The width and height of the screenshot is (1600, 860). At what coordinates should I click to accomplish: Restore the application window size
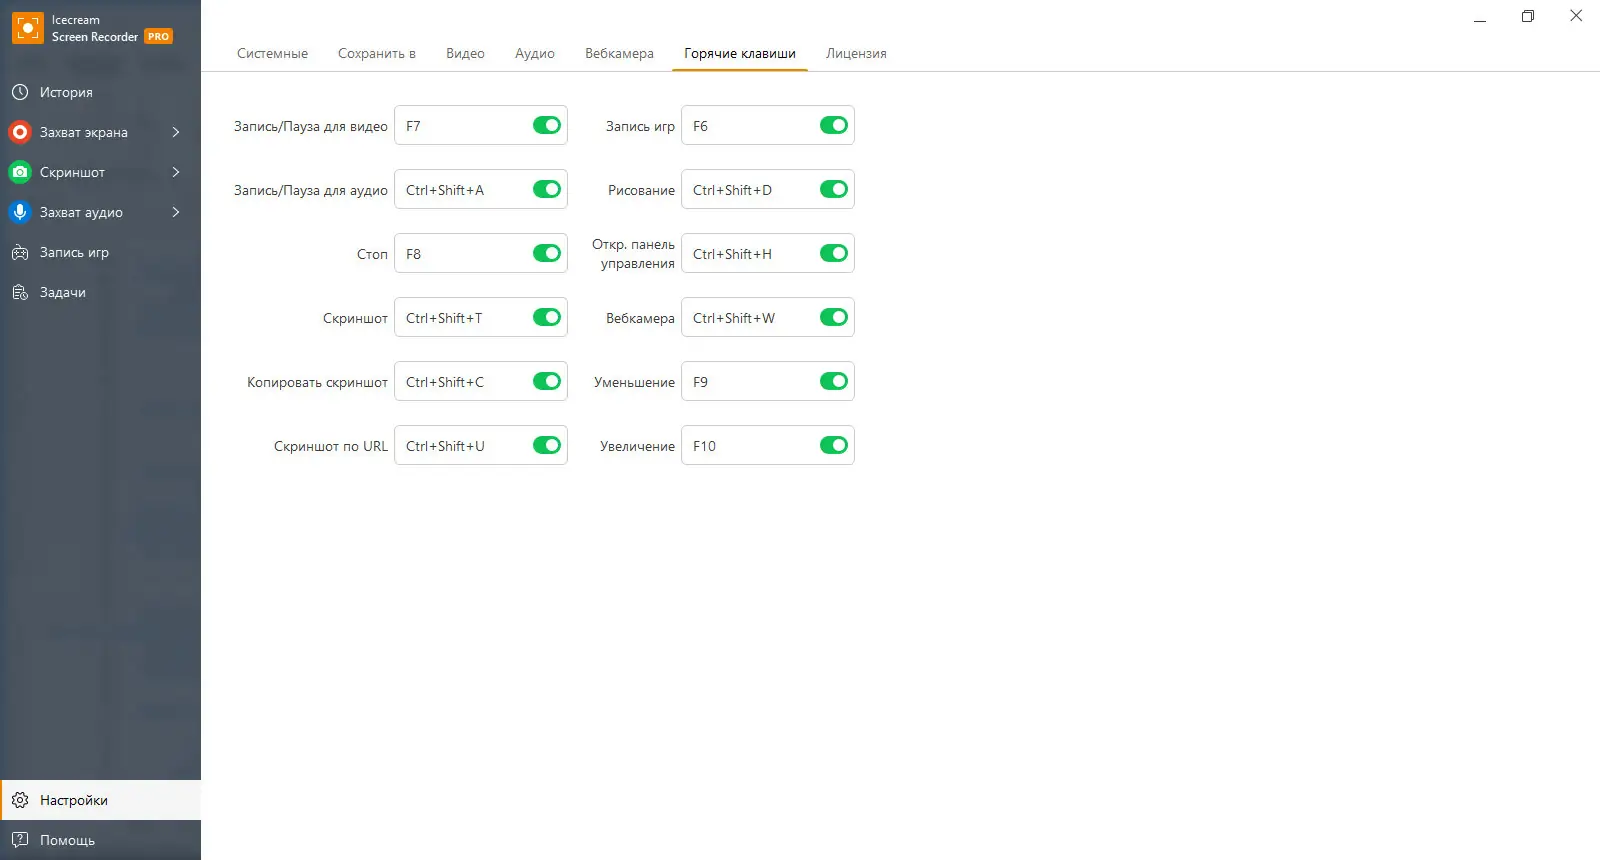click(1528, 16)
